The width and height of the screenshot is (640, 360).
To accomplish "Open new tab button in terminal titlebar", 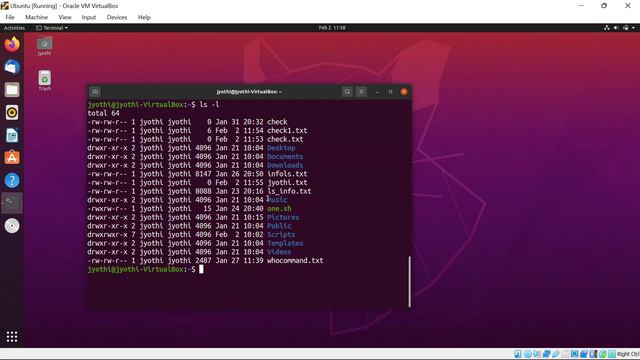I will point(95,92).
